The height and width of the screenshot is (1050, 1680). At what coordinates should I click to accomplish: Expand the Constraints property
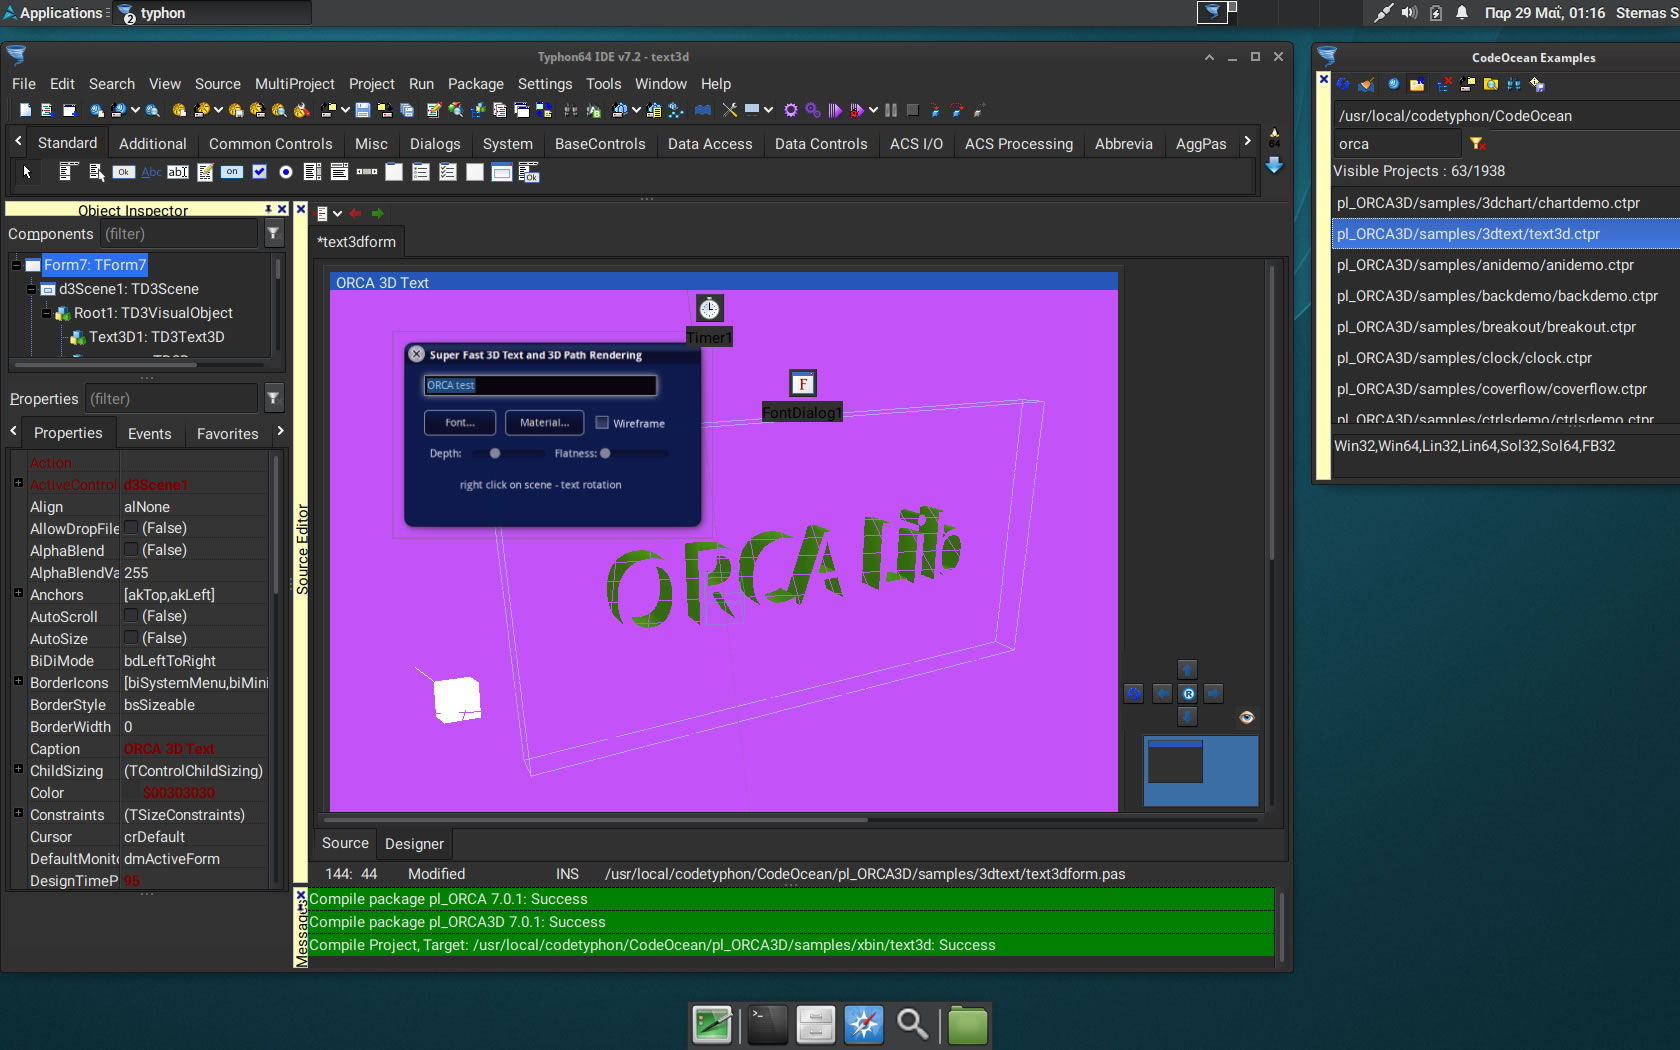coord(18,813)
